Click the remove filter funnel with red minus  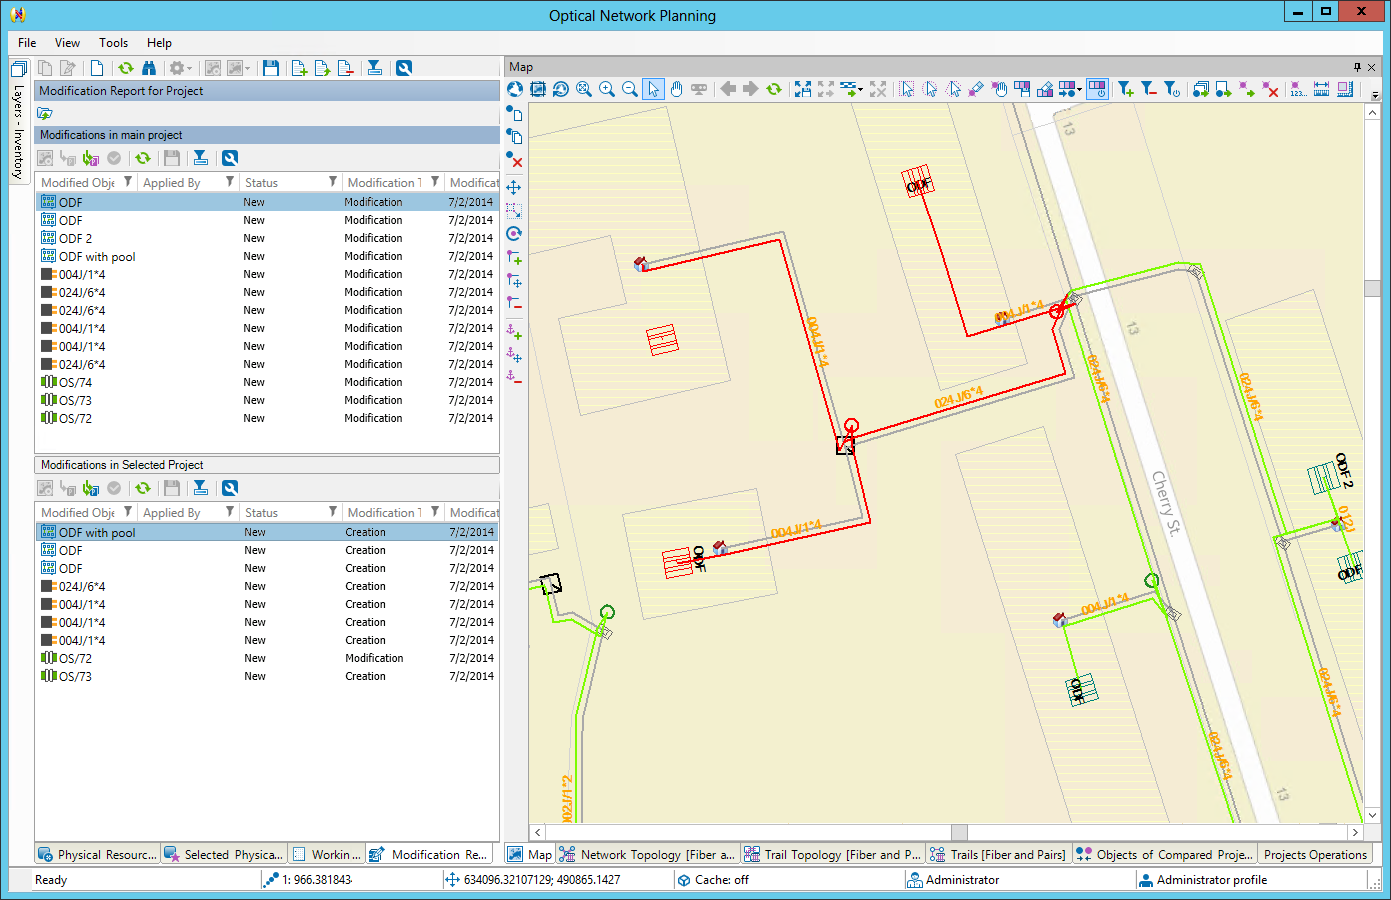tap(1149, 89)
